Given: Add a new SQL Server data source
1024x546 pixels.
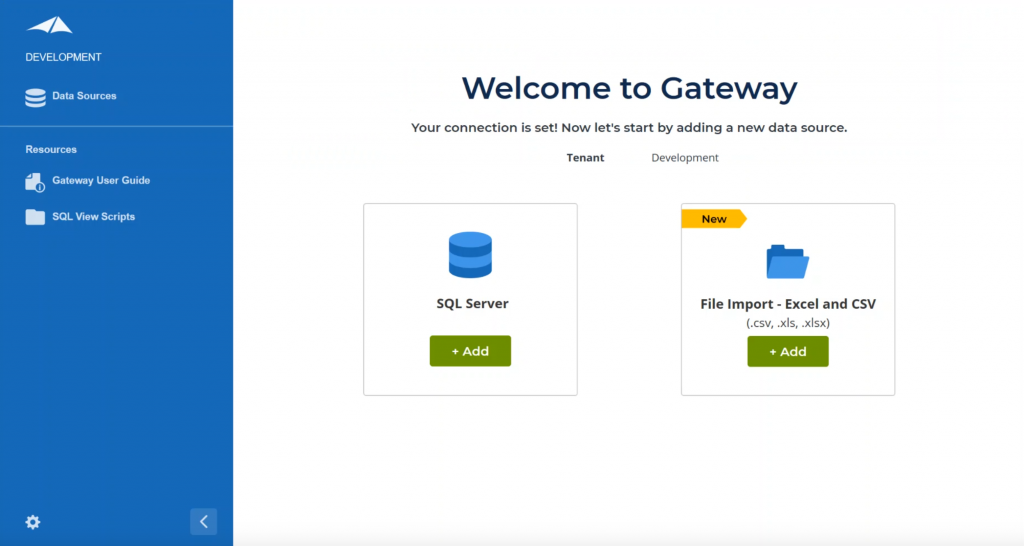Looking at the screenshot, I should click(470, 351).
